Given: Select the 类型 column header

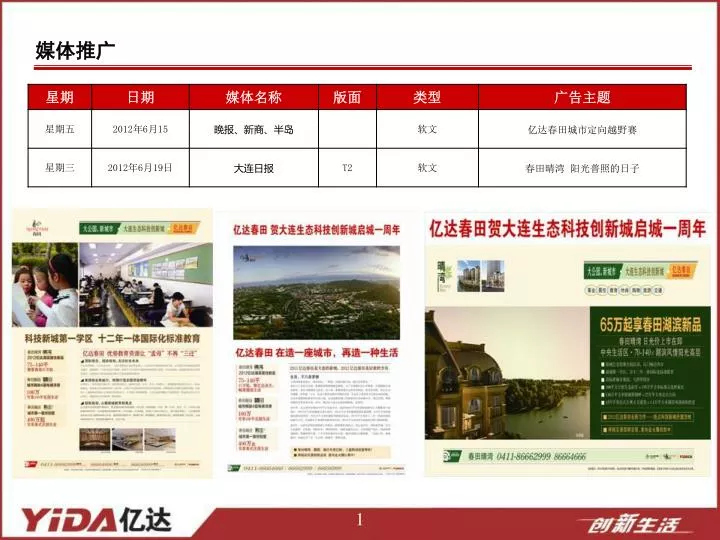Looking at the screenshot, I should click(427, 97).
